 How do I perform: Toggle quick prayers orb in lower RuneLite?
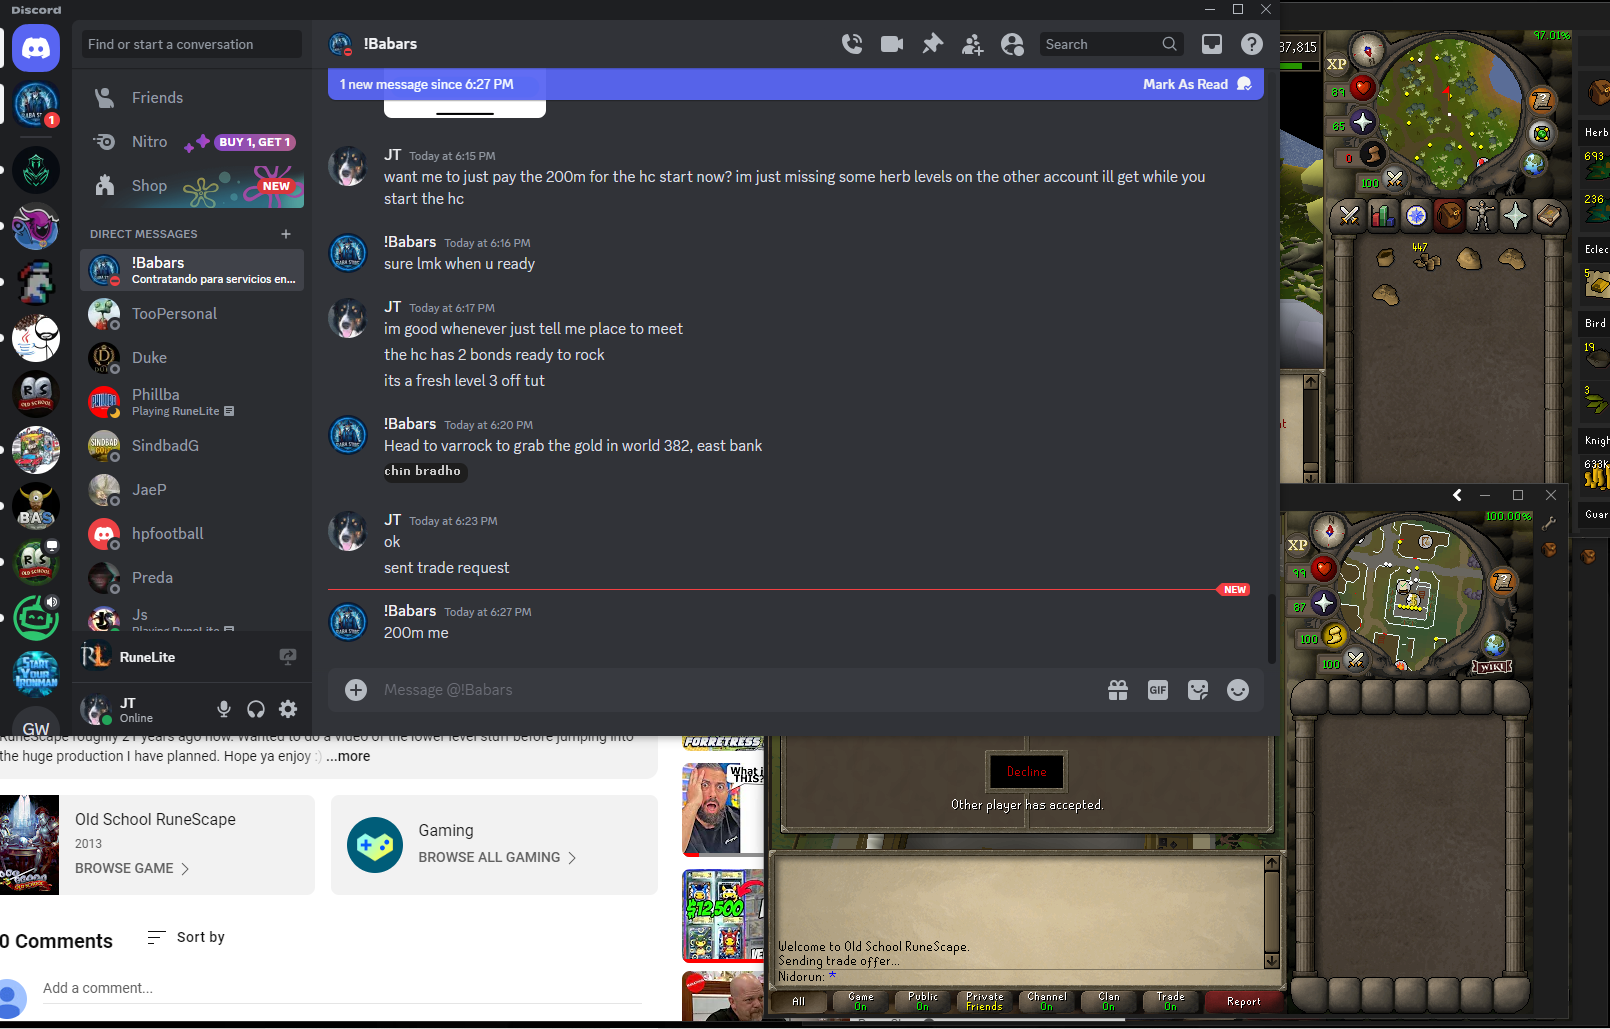click(1313, 603)
